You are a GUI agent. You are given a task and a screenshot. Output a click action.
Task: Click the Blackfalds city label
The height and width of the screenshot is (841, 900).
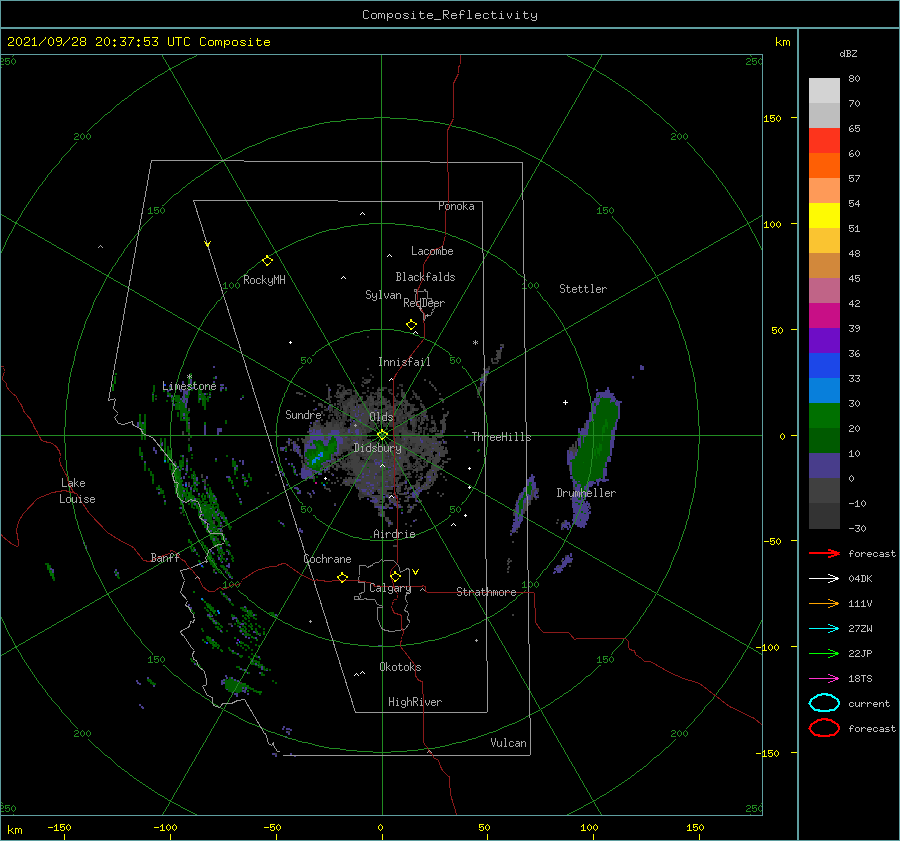pyautogui.click(x=425, y=277)
